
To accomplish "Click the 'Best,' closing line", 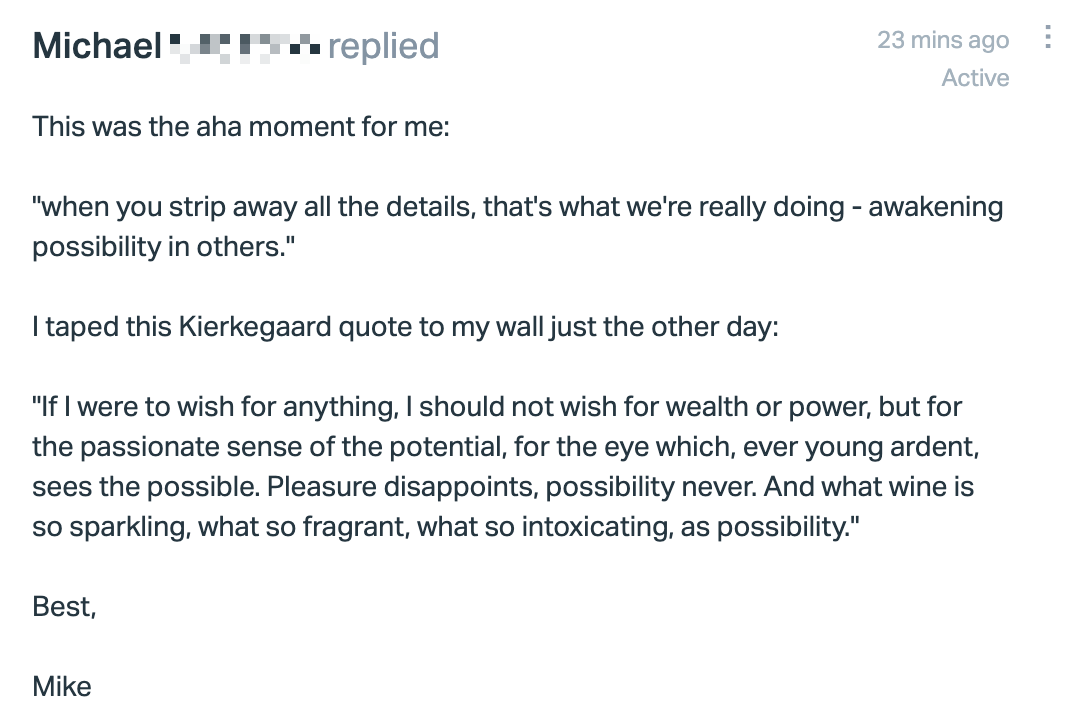I will point(64,607).
